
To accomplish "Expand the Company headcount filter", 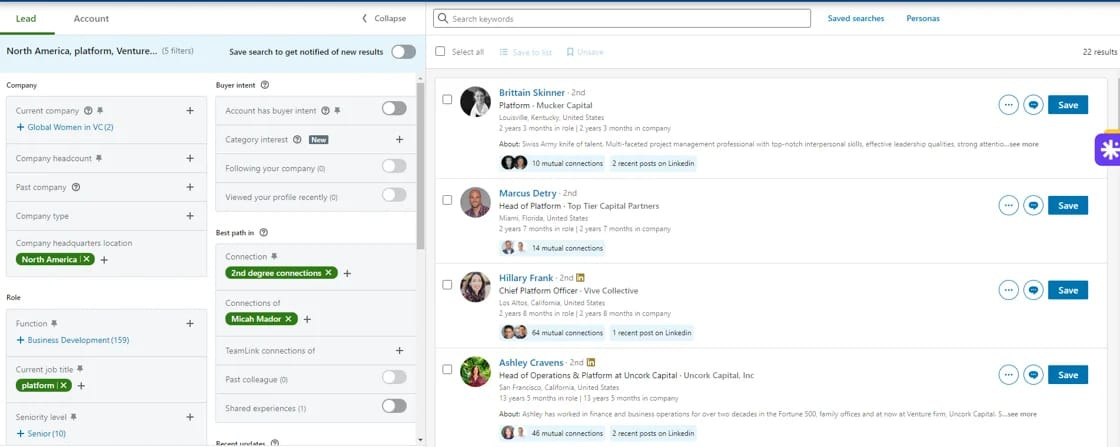I will click(190, 159).
